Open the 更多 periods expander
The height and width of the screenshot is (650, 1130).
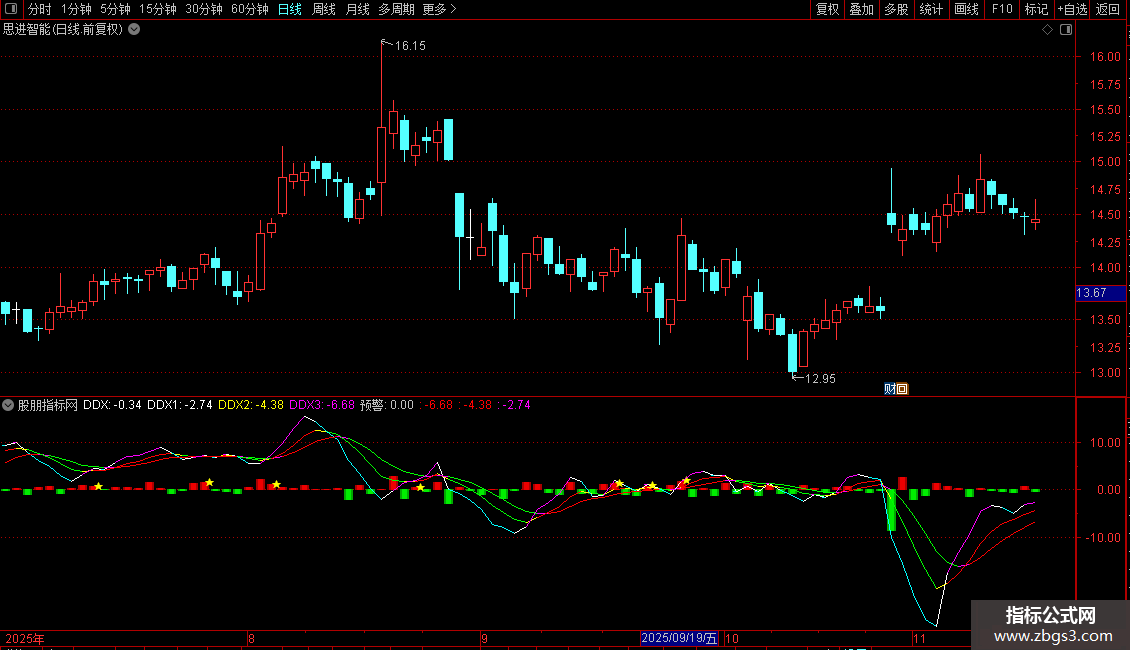click(439, 9)
